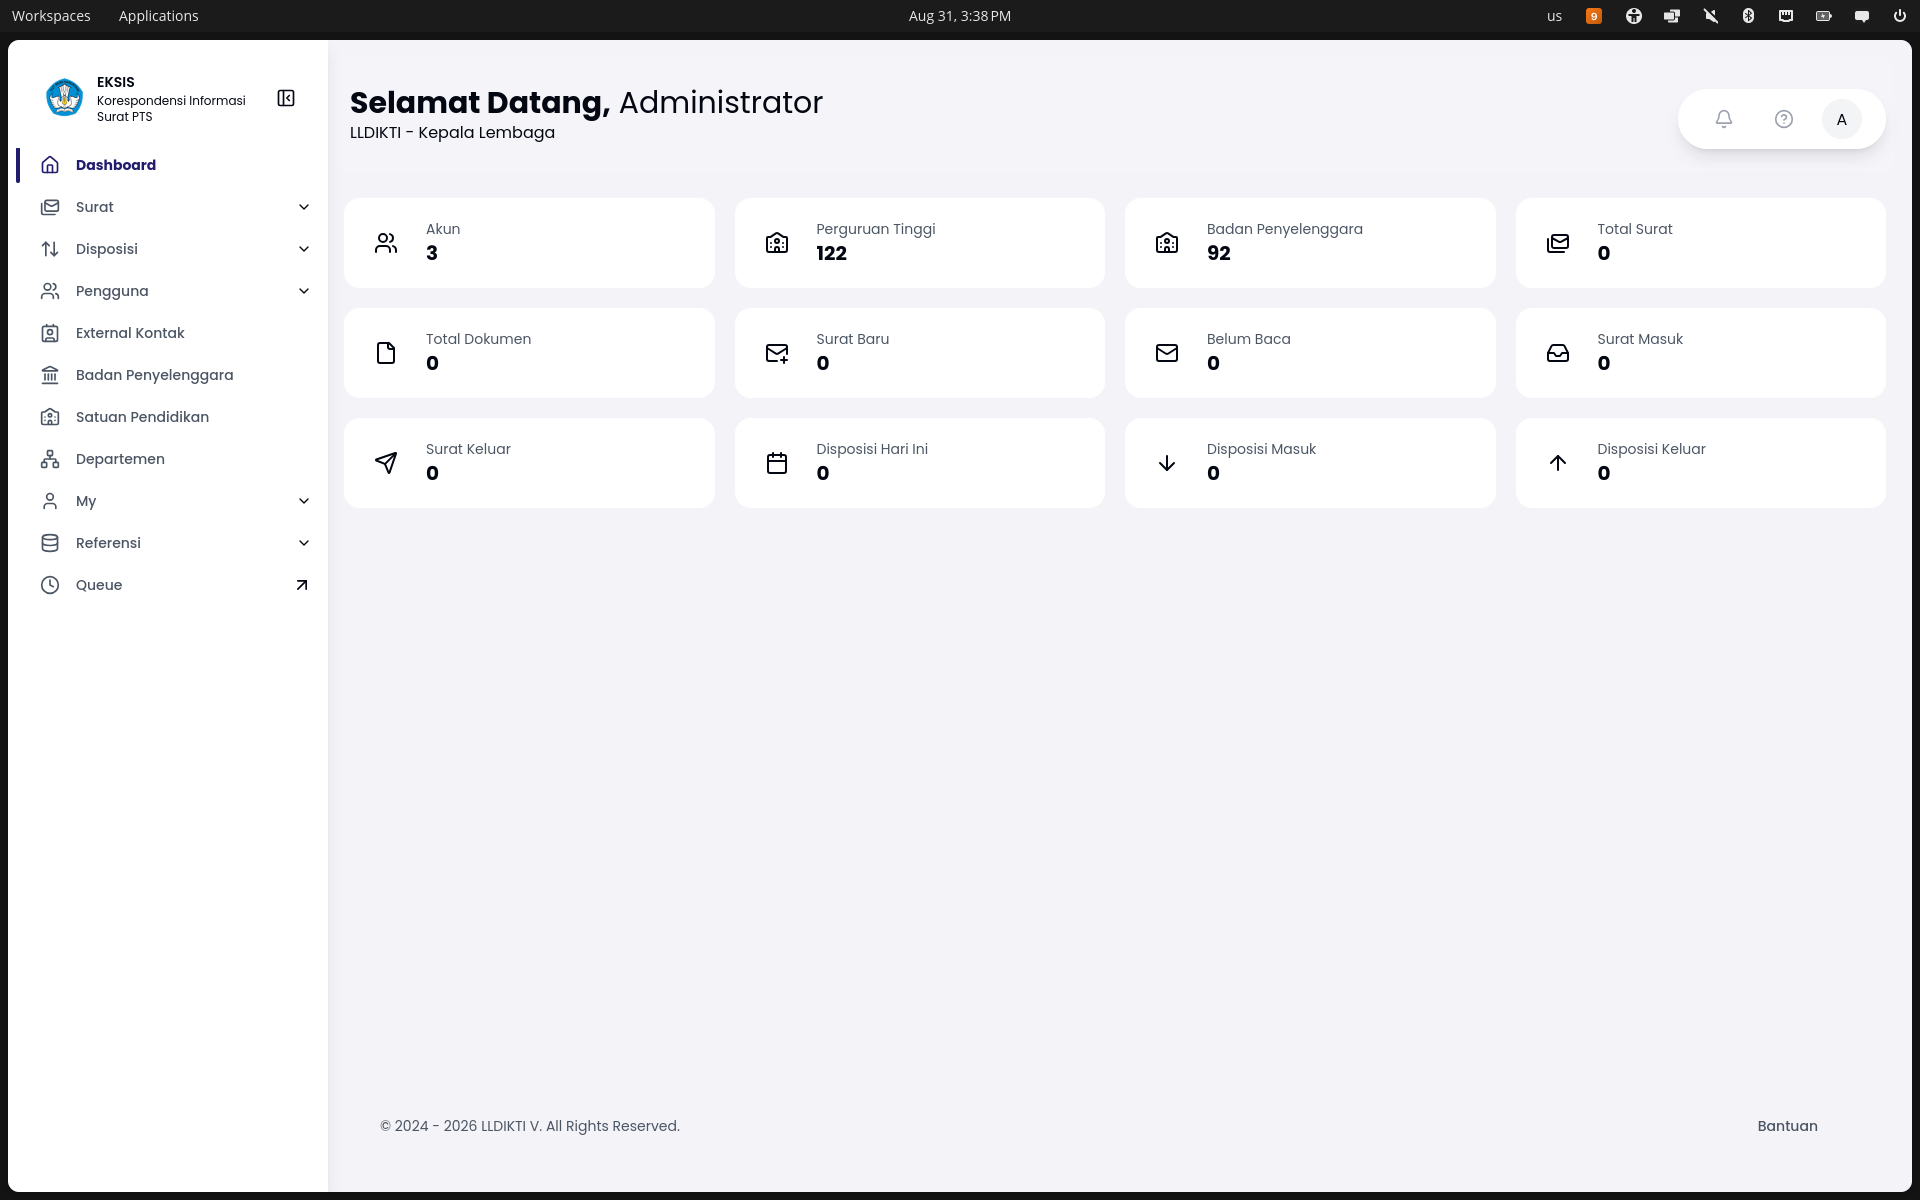Image resolution: width=1920 pixels, height=1200 pixels.
Task: Expand the Disposisi menu chevron
Action: coord(304,249)
